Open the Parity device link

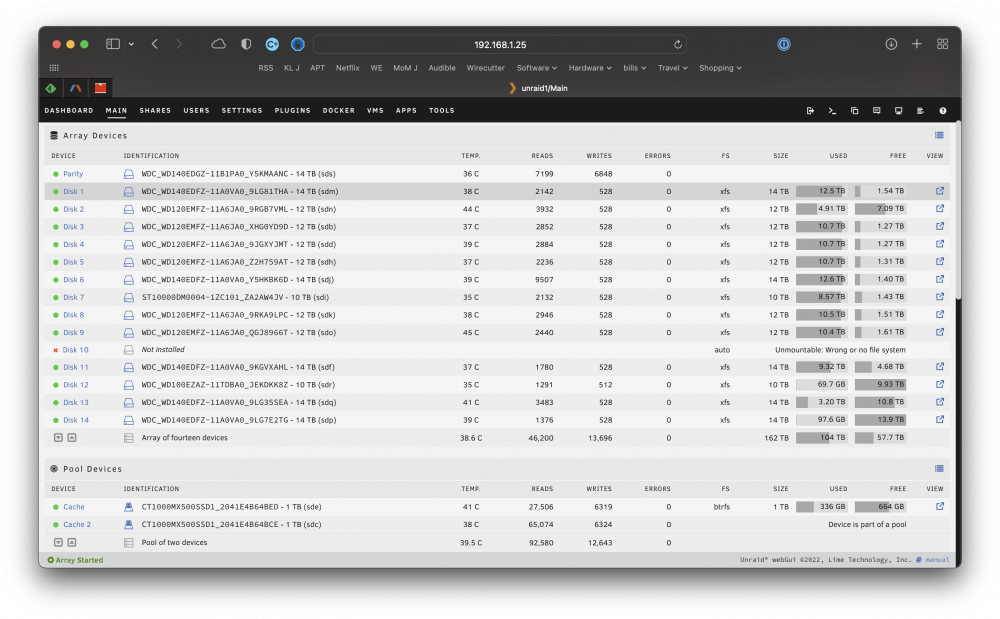(73, 174)
